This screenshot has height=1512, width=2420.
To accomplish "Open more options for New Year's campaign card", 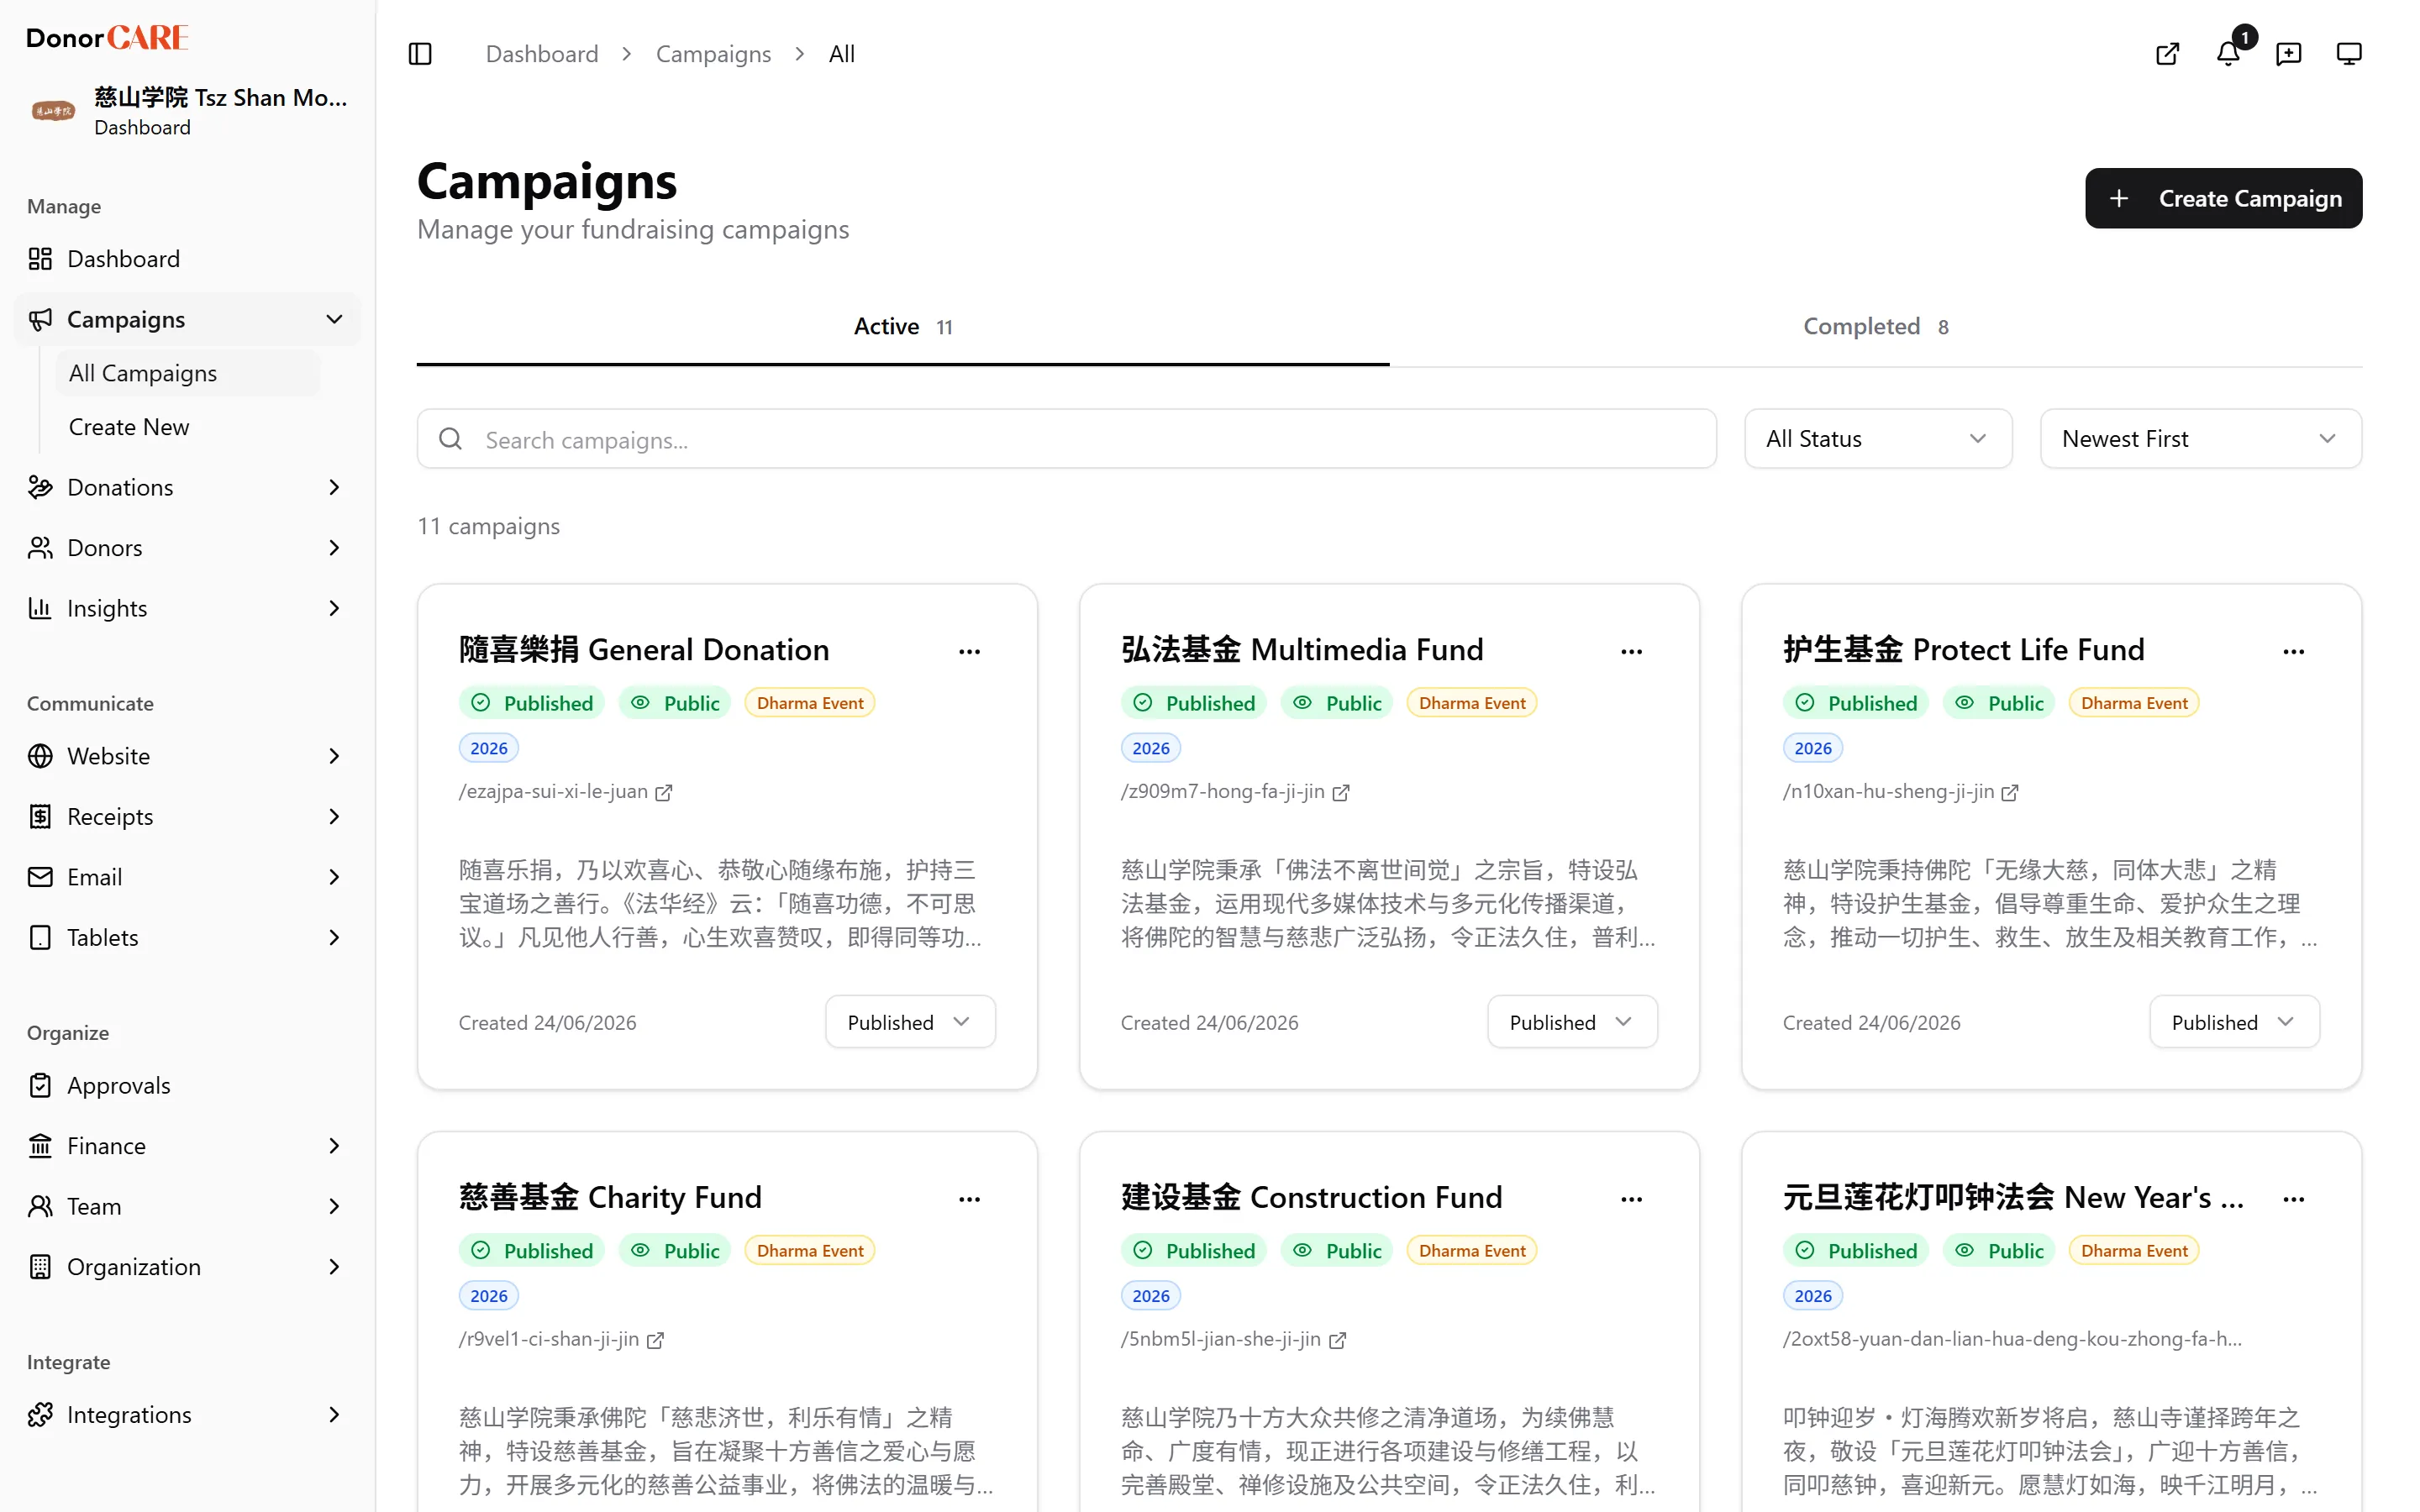I will tap(2293, 1198).
